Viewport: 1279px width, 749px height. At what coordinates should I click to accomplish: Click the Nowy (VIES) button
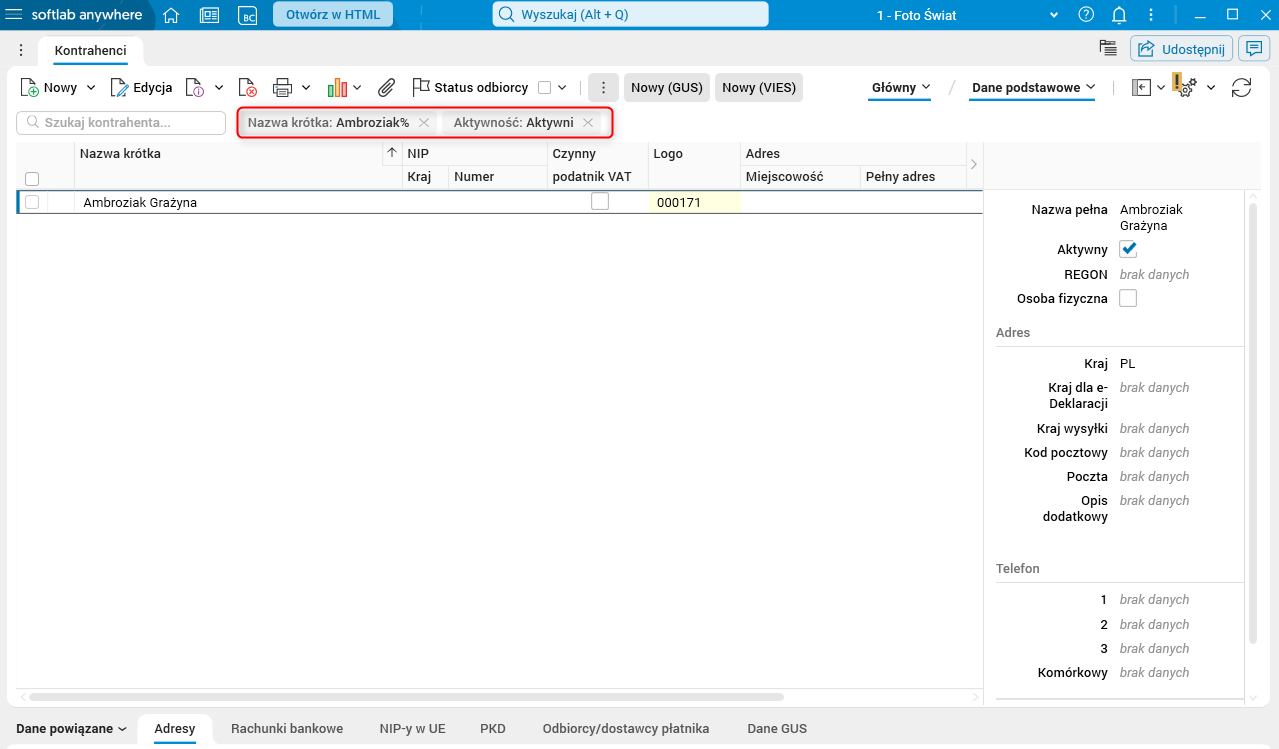tap(759, 88)
